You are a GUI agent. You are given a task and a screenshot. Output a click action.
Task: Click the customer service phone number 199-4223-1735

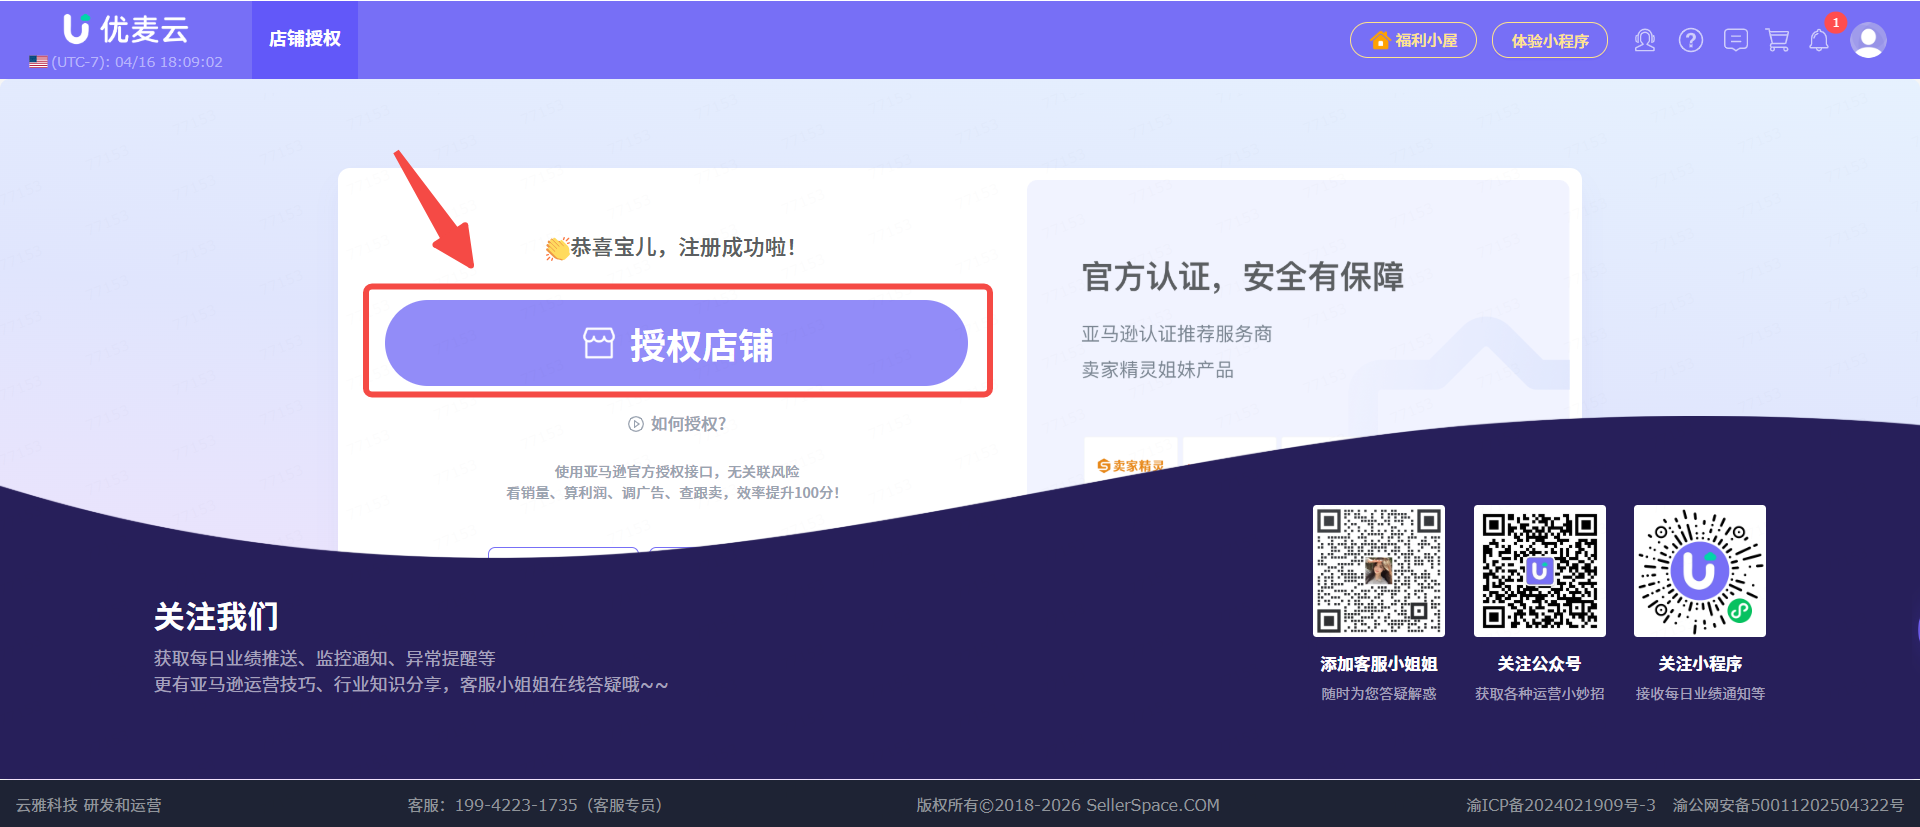pos(516,805)
